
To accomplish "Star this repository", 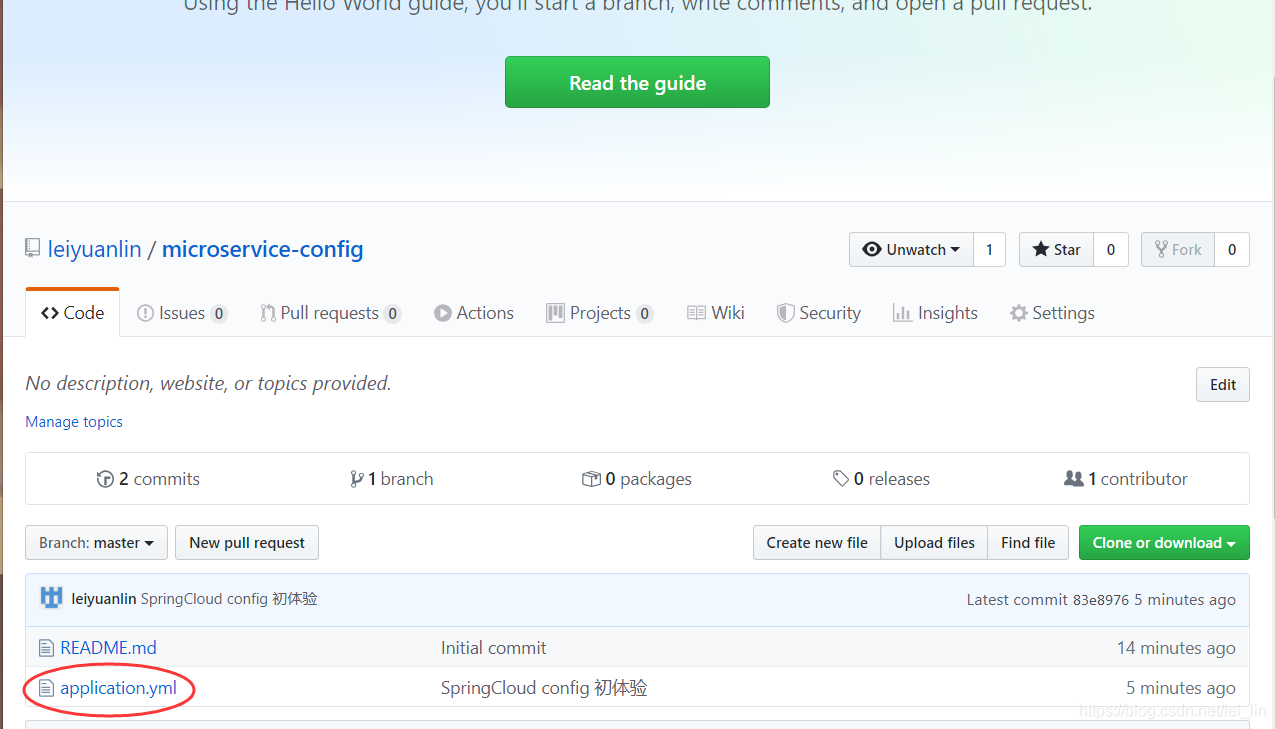I will pyautogui.click(x=1056, y=250).
